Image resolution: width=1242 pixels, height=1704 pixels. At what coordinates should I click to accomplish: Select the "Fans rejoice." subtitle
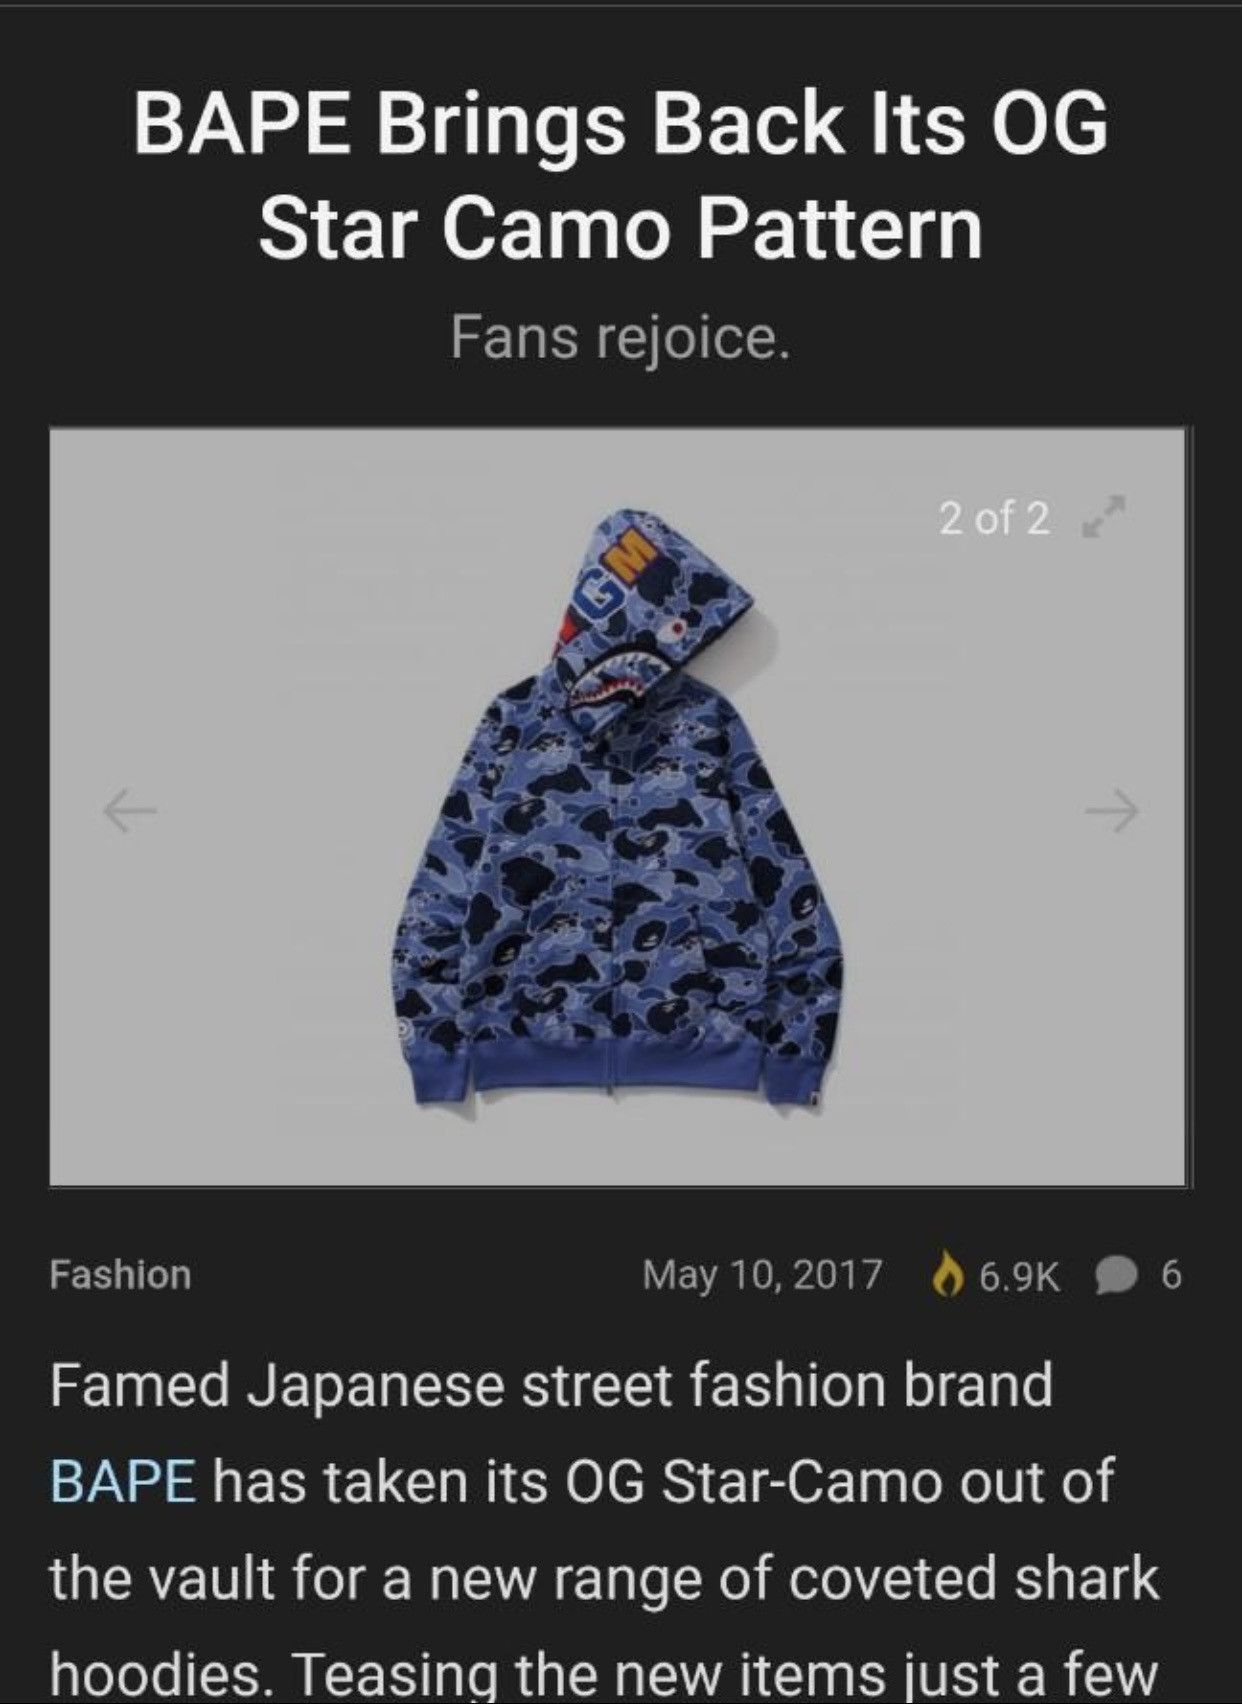pyautogui.click(x=620, y=337)
